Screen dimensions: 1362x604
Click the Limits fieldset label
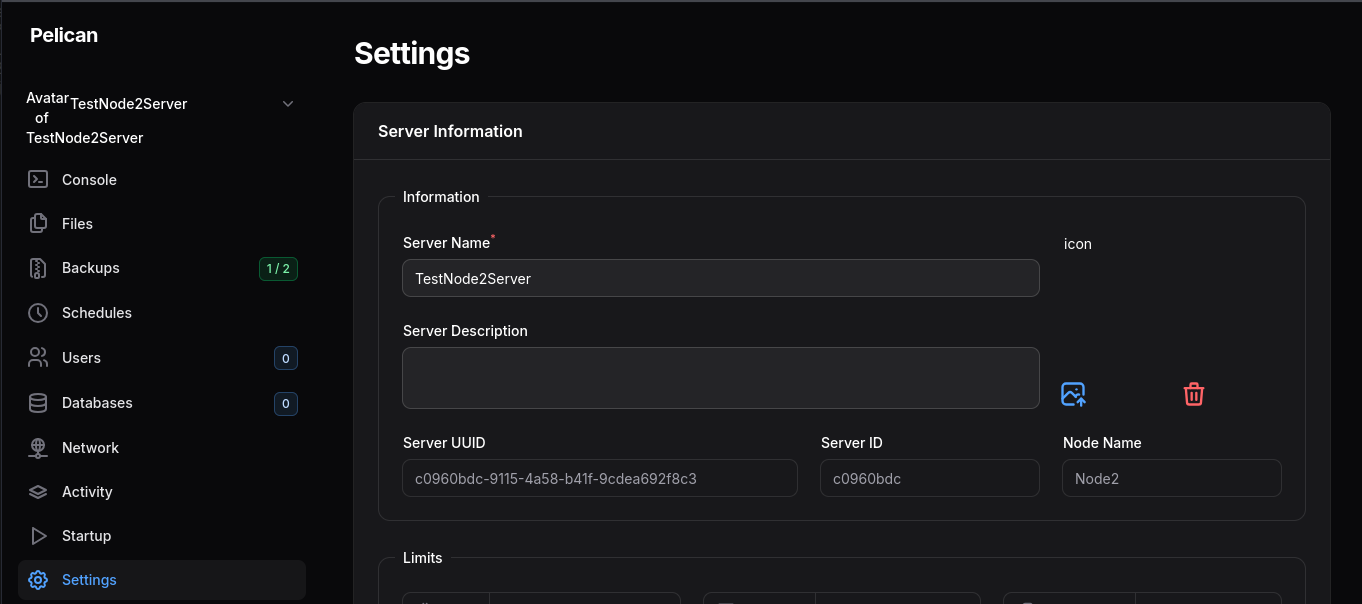click(422, 558)
